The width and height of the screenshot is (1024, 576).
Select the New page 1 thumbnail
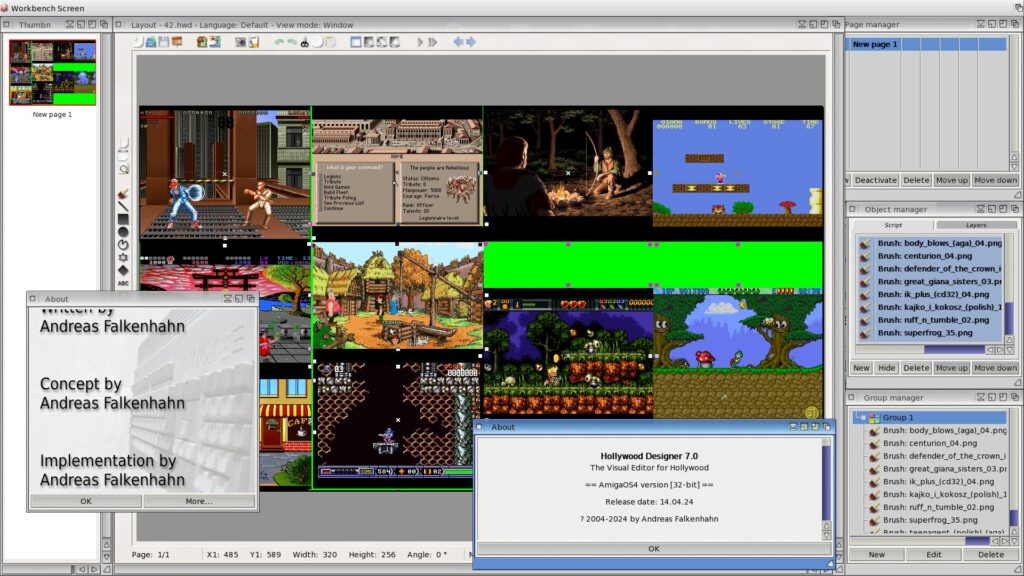[52, 72]
